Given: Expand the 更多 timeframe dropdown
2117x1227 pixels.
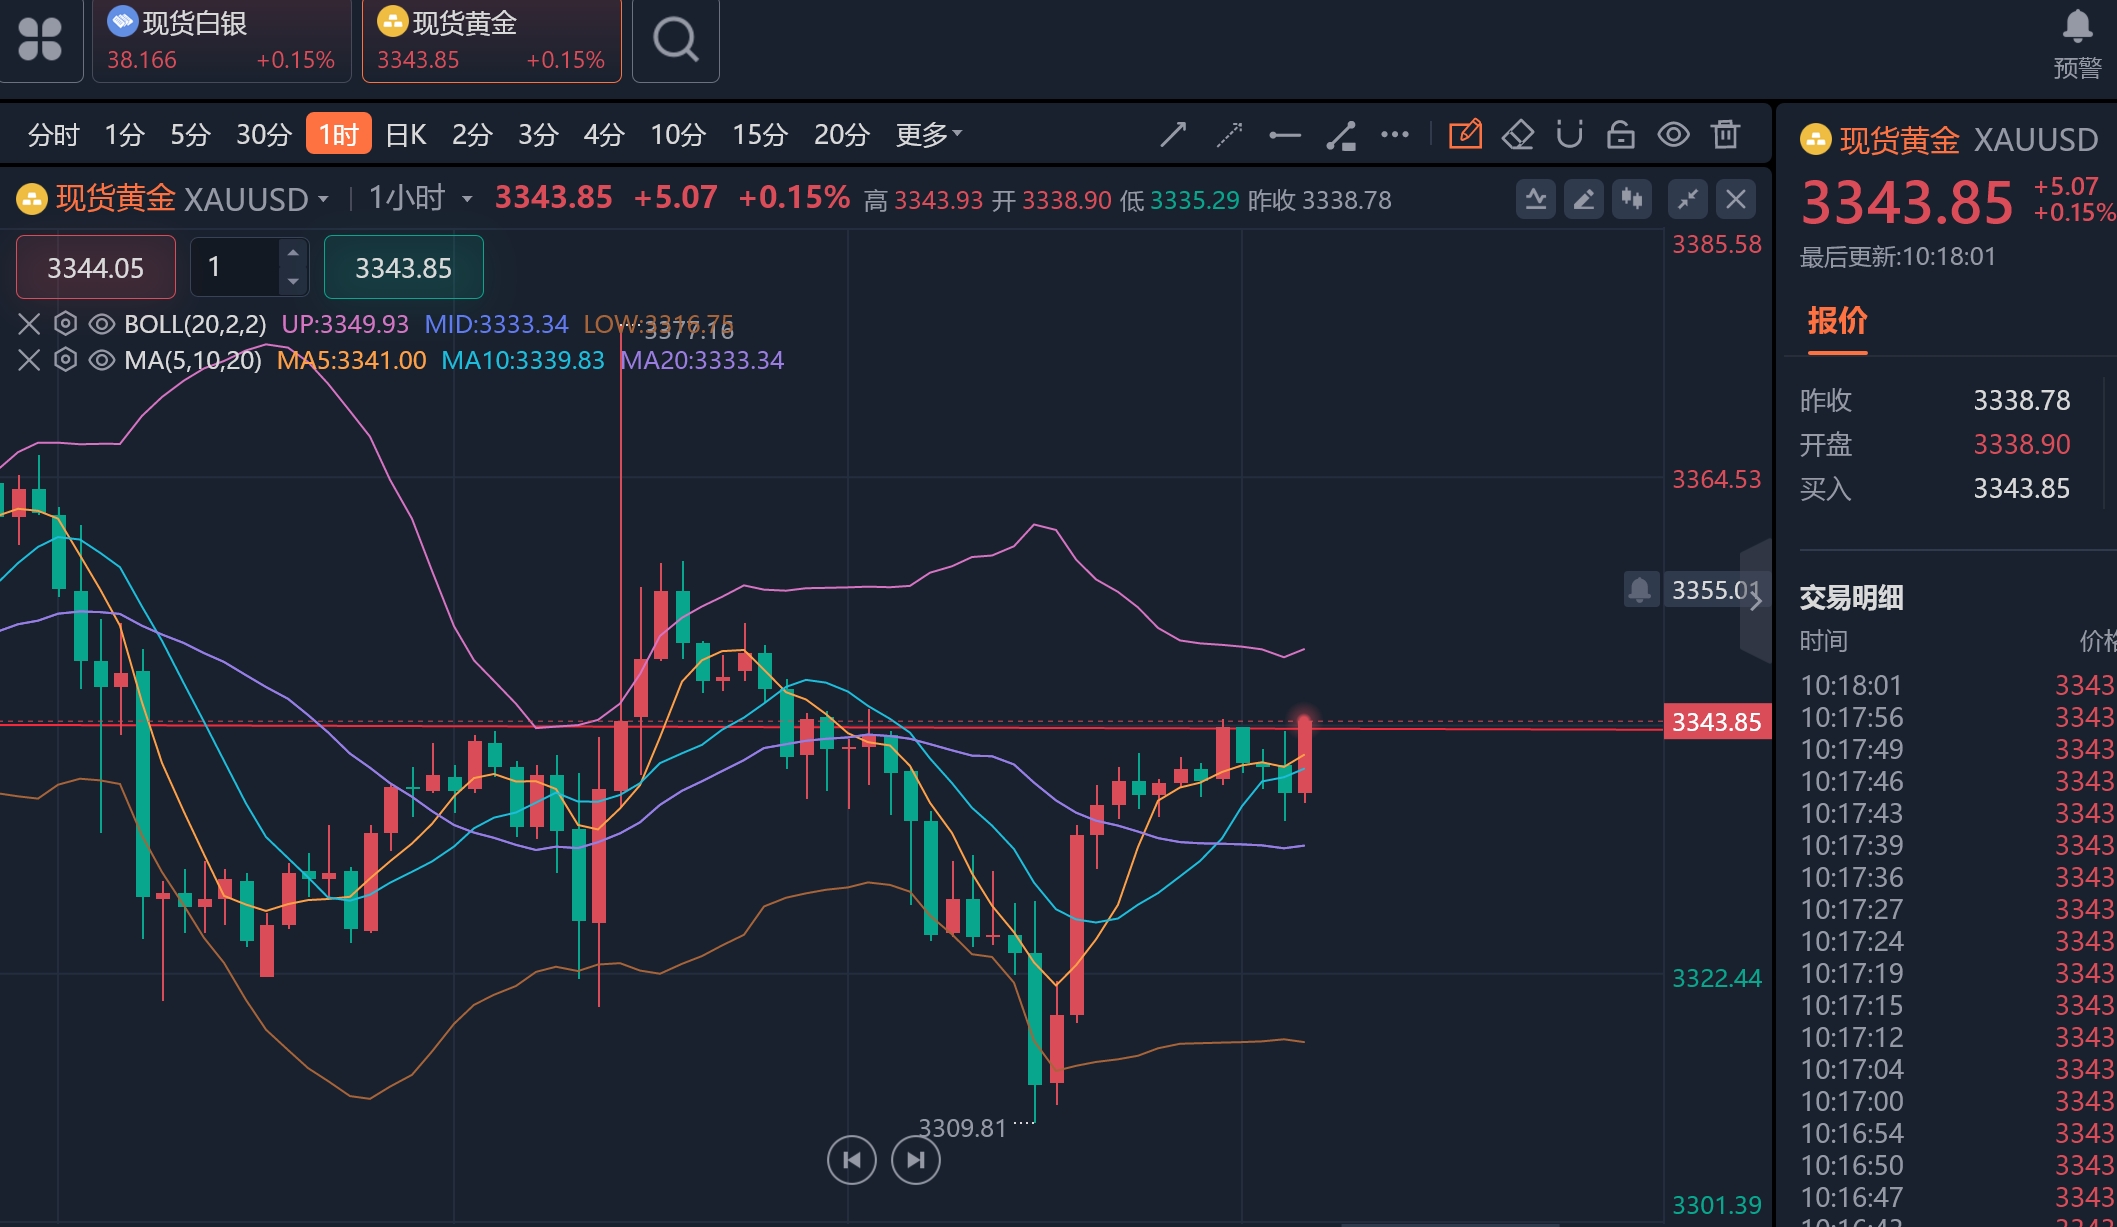Looking at the screenshot, I should [x=929, y=134].
